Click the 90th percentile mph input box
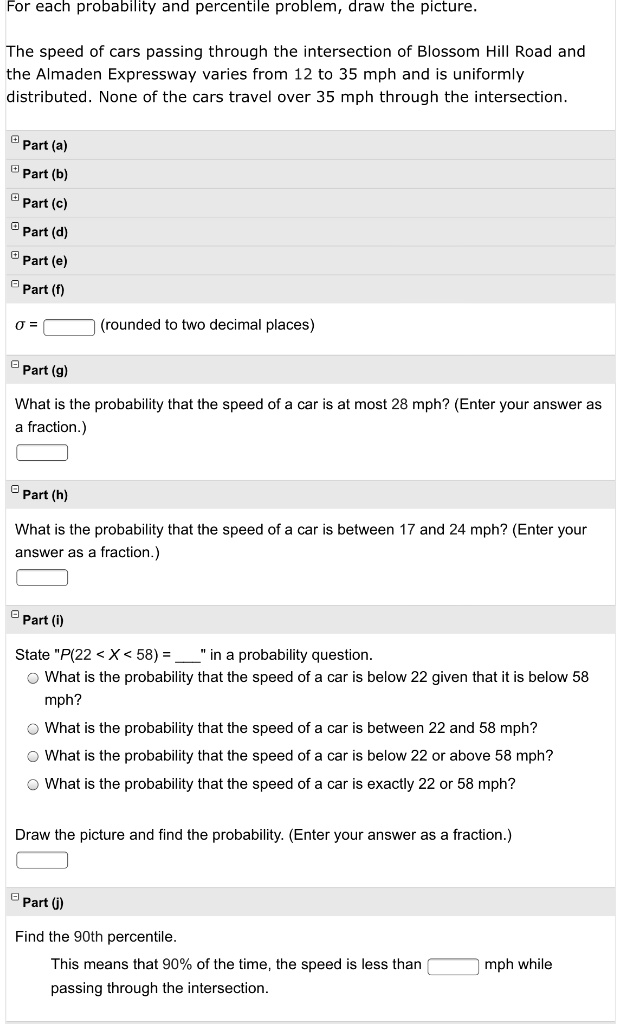620x1024 pixels. pyautogui.click(x=451, y=964)
